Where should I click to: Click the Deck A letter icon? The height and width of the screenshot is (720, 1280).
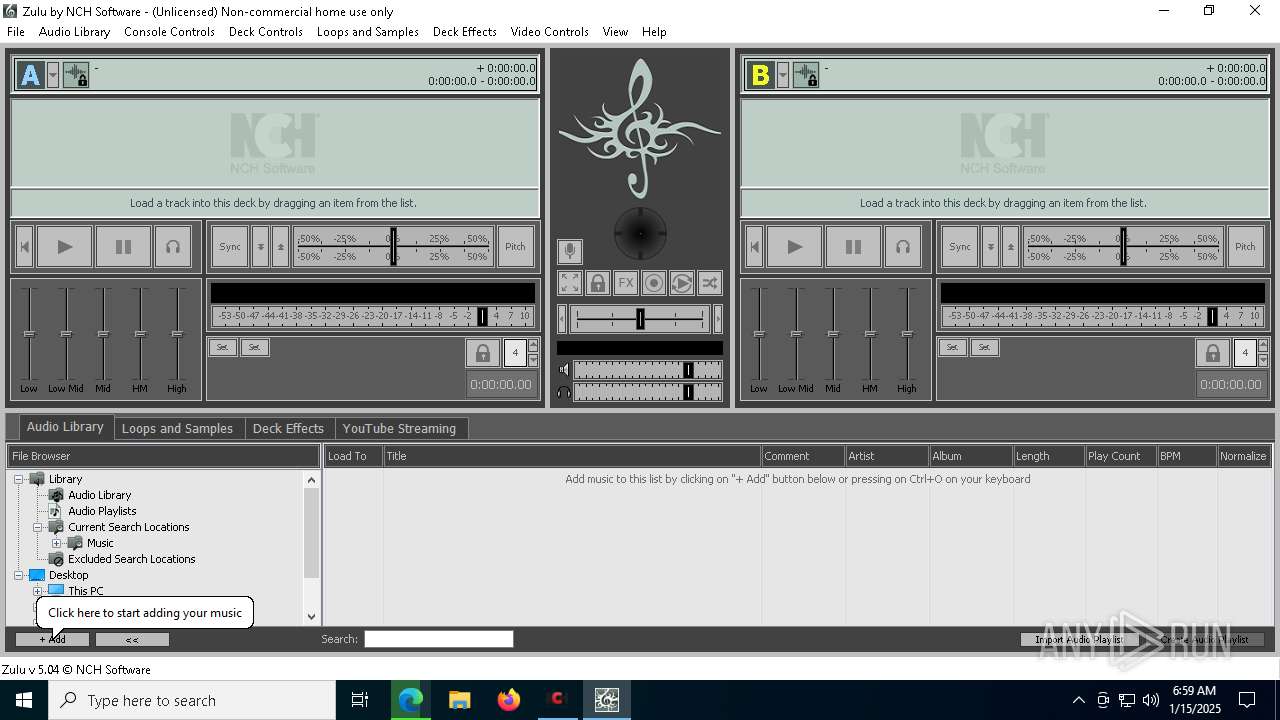[30, 75]
